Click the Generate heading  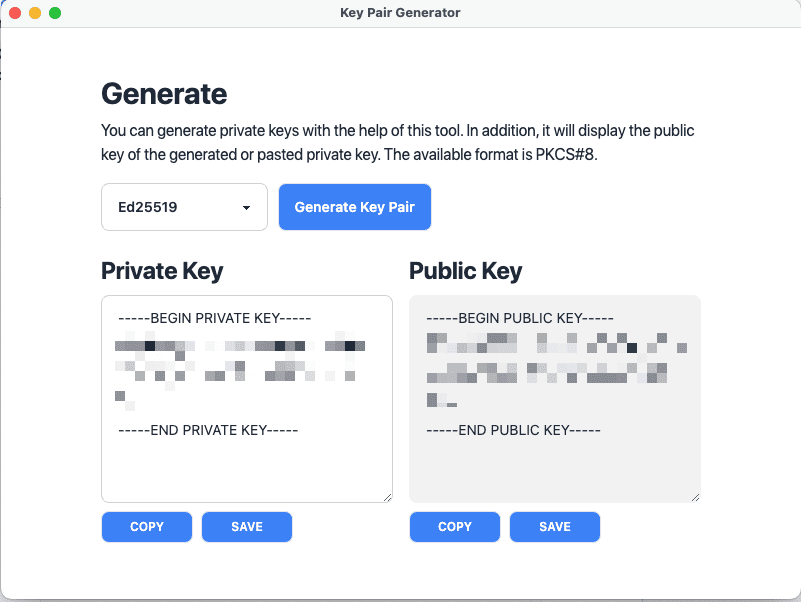[x=164, y=94]
